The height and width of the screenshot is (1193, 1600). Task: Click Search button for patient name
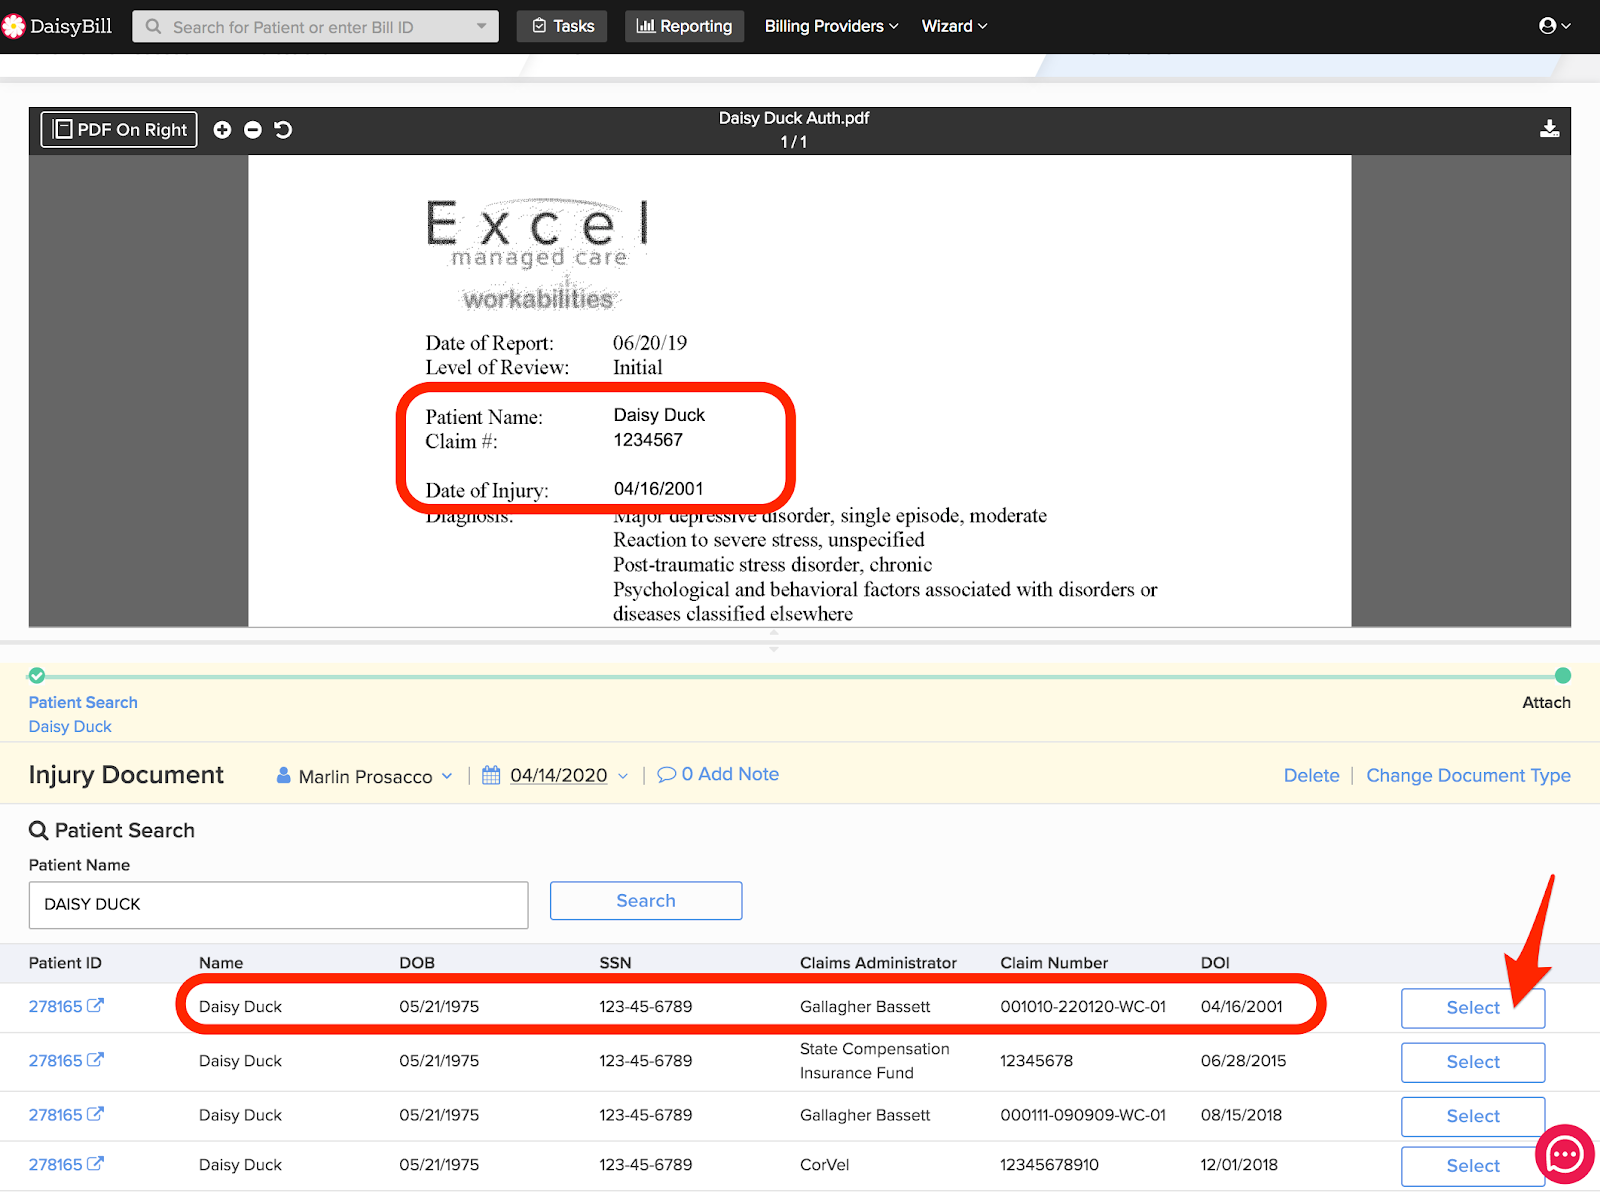[x=646, y=901]
